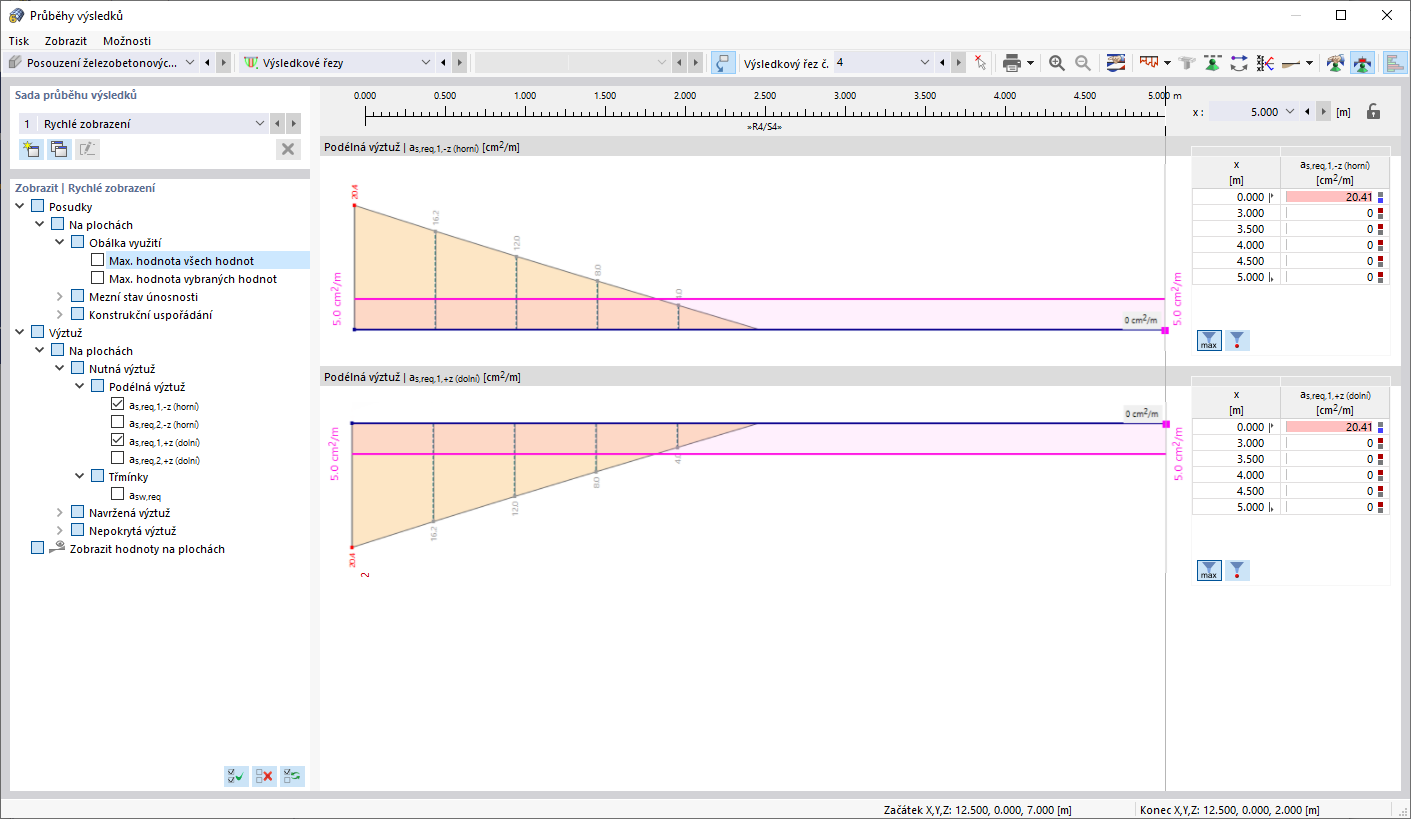Open the Zobrazit menu

pos(66,41)
